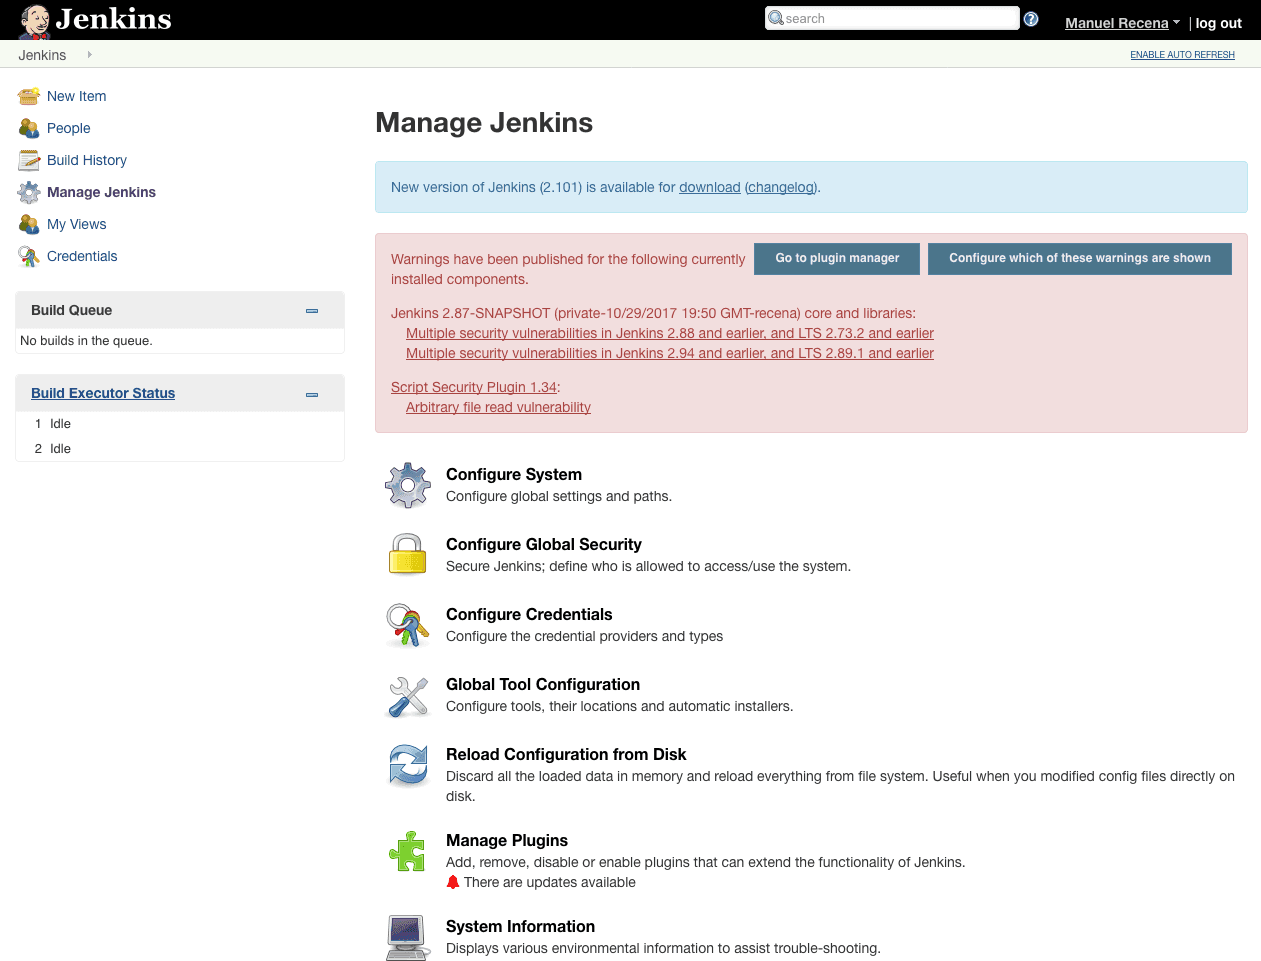Open the help question mark icon

click(1031, 18)
